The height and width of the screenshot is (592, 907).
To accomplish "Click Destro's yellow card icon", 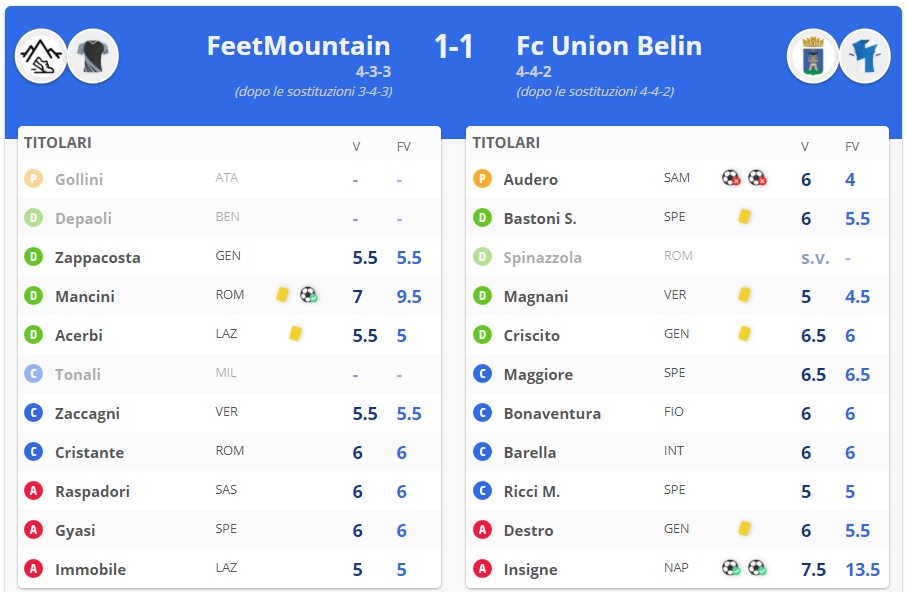I will point(744,528).
